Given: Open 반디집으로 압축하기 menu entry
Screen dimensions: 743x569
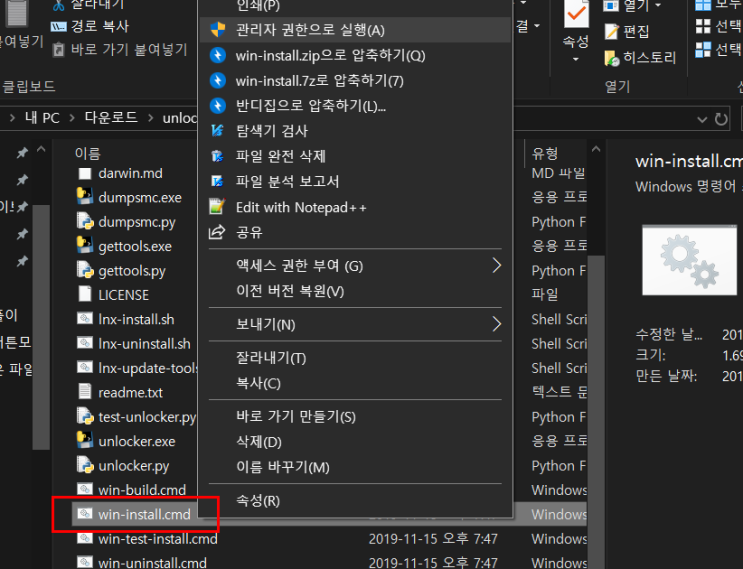Looking at the screenshot, I should tap(355, 106).
